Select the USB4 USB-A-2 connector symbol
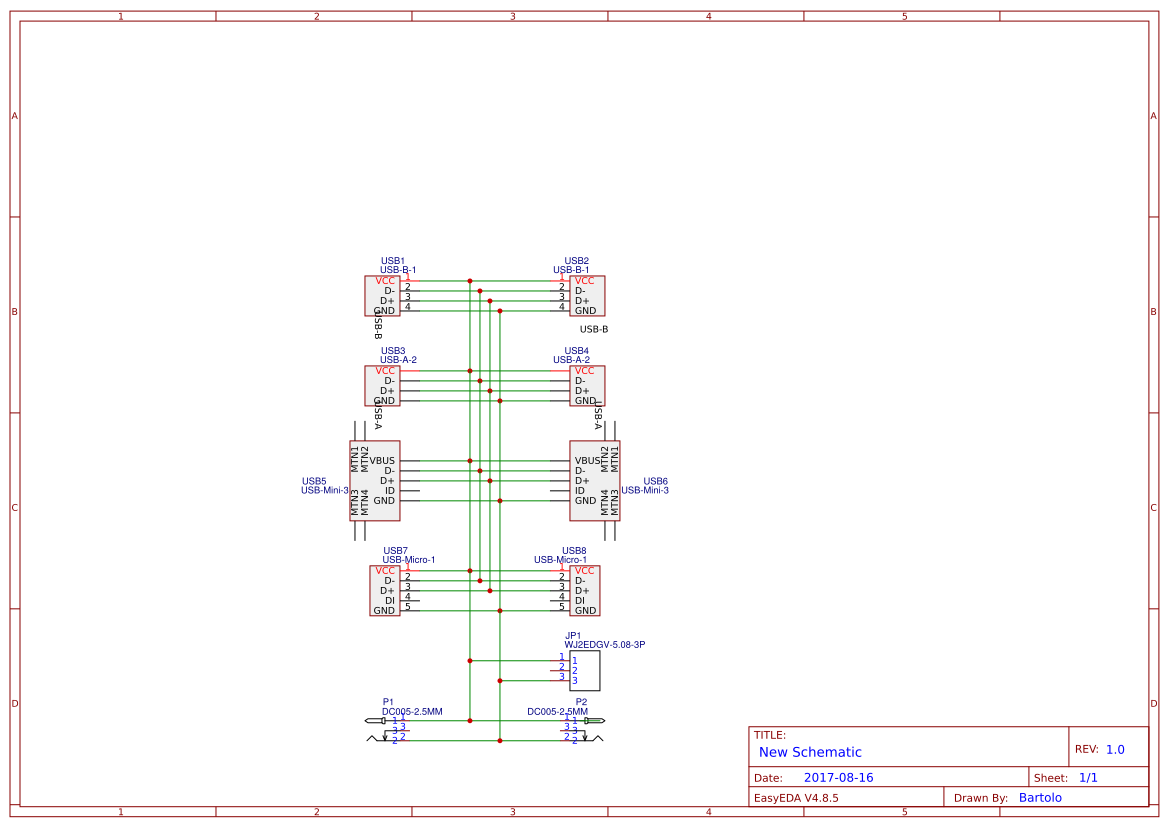 585,385
